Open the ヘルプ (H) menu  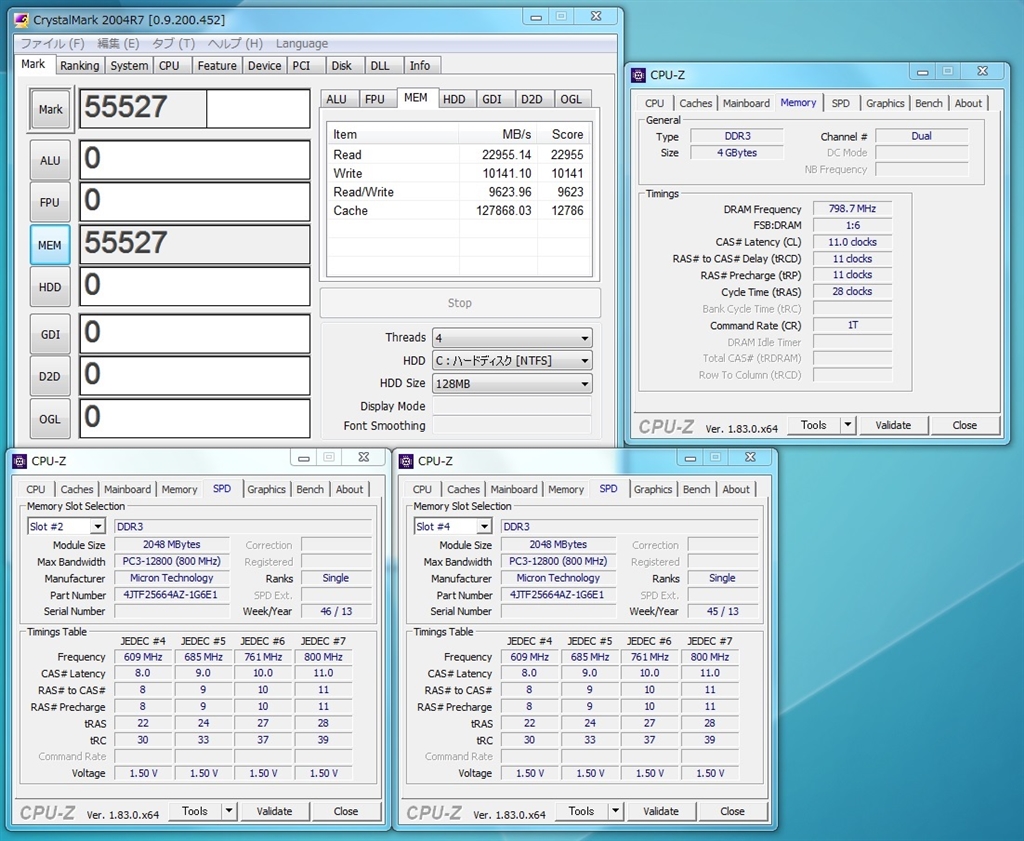pyautogui.click(x=235, y=44)
